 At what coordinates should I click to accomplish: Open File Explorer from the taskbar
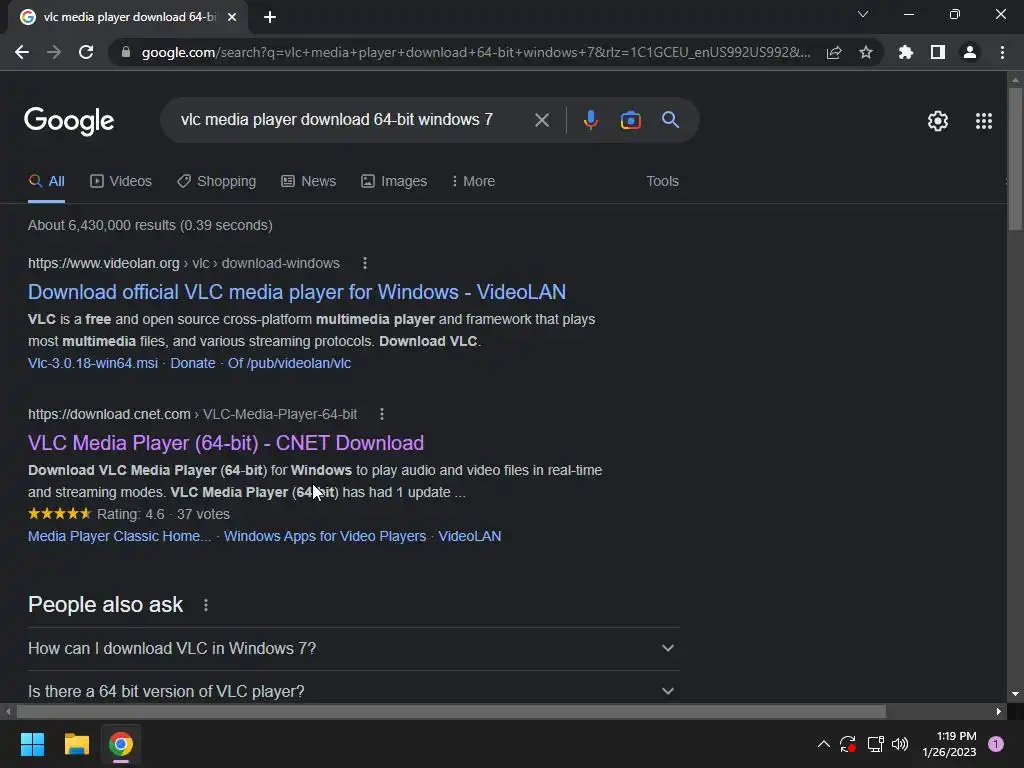coord(76,744)
